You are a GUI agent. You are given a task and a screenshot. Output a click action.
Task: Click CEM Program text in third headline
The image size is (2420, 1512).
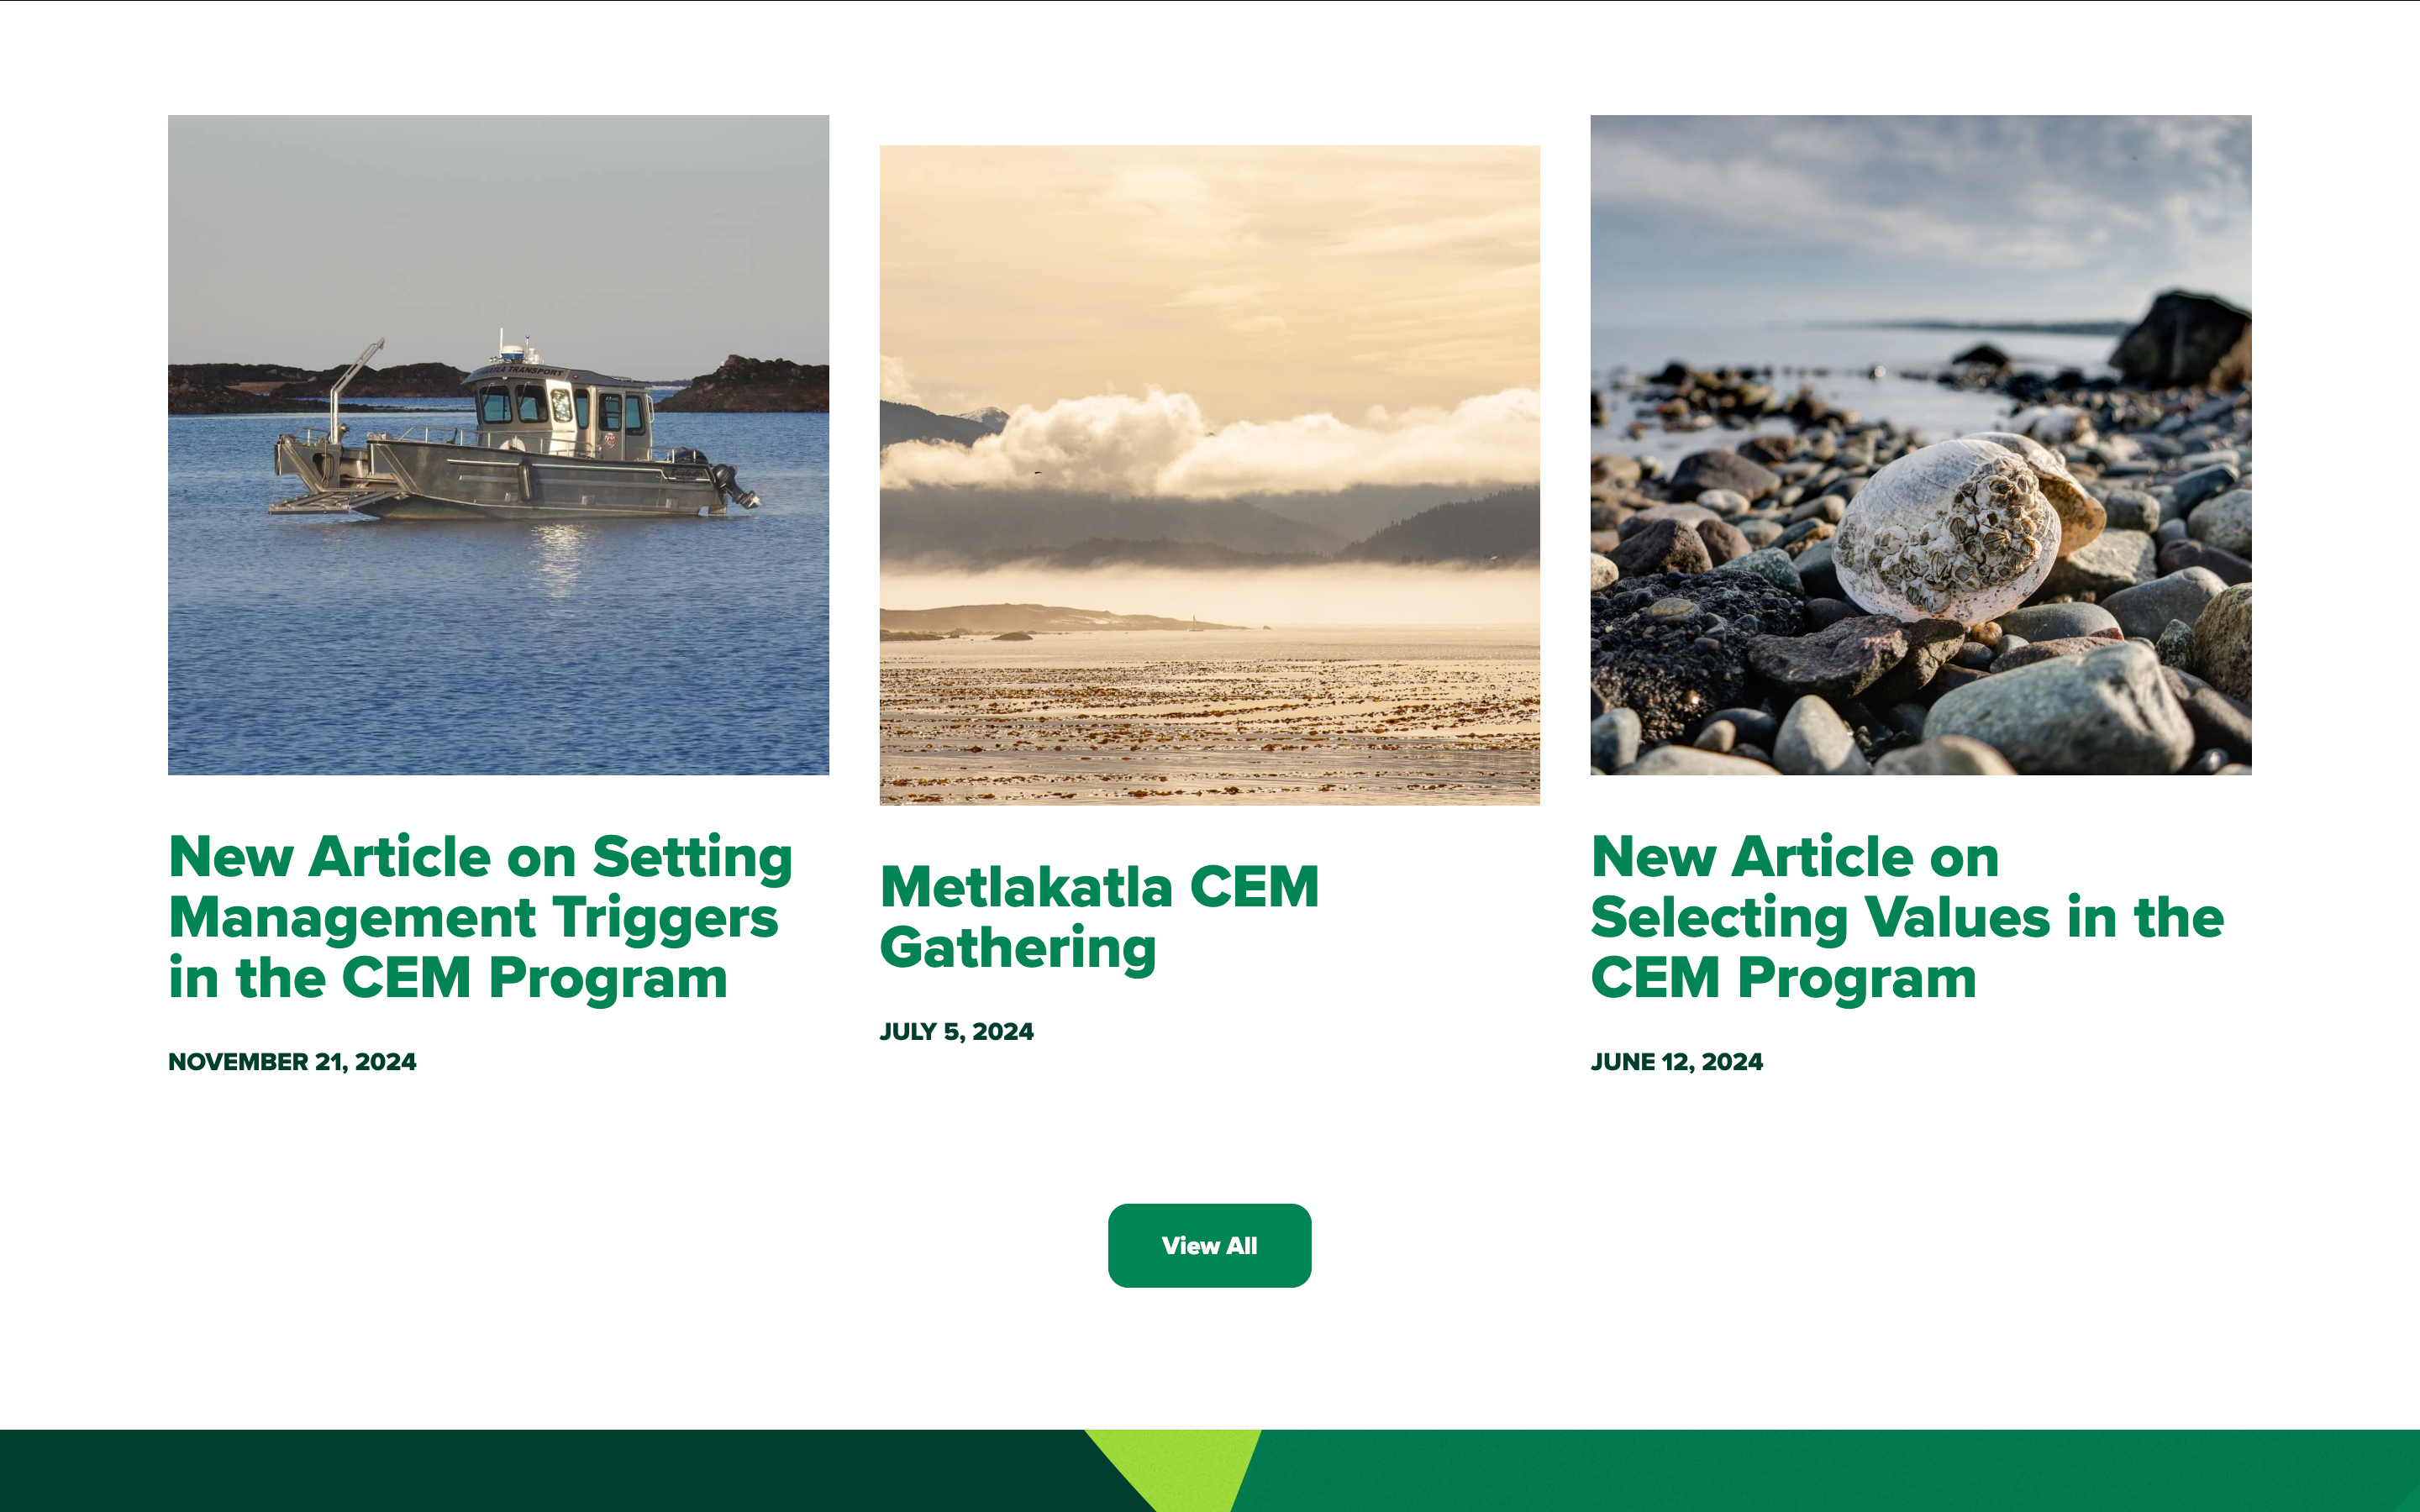tap(1783, 979)
